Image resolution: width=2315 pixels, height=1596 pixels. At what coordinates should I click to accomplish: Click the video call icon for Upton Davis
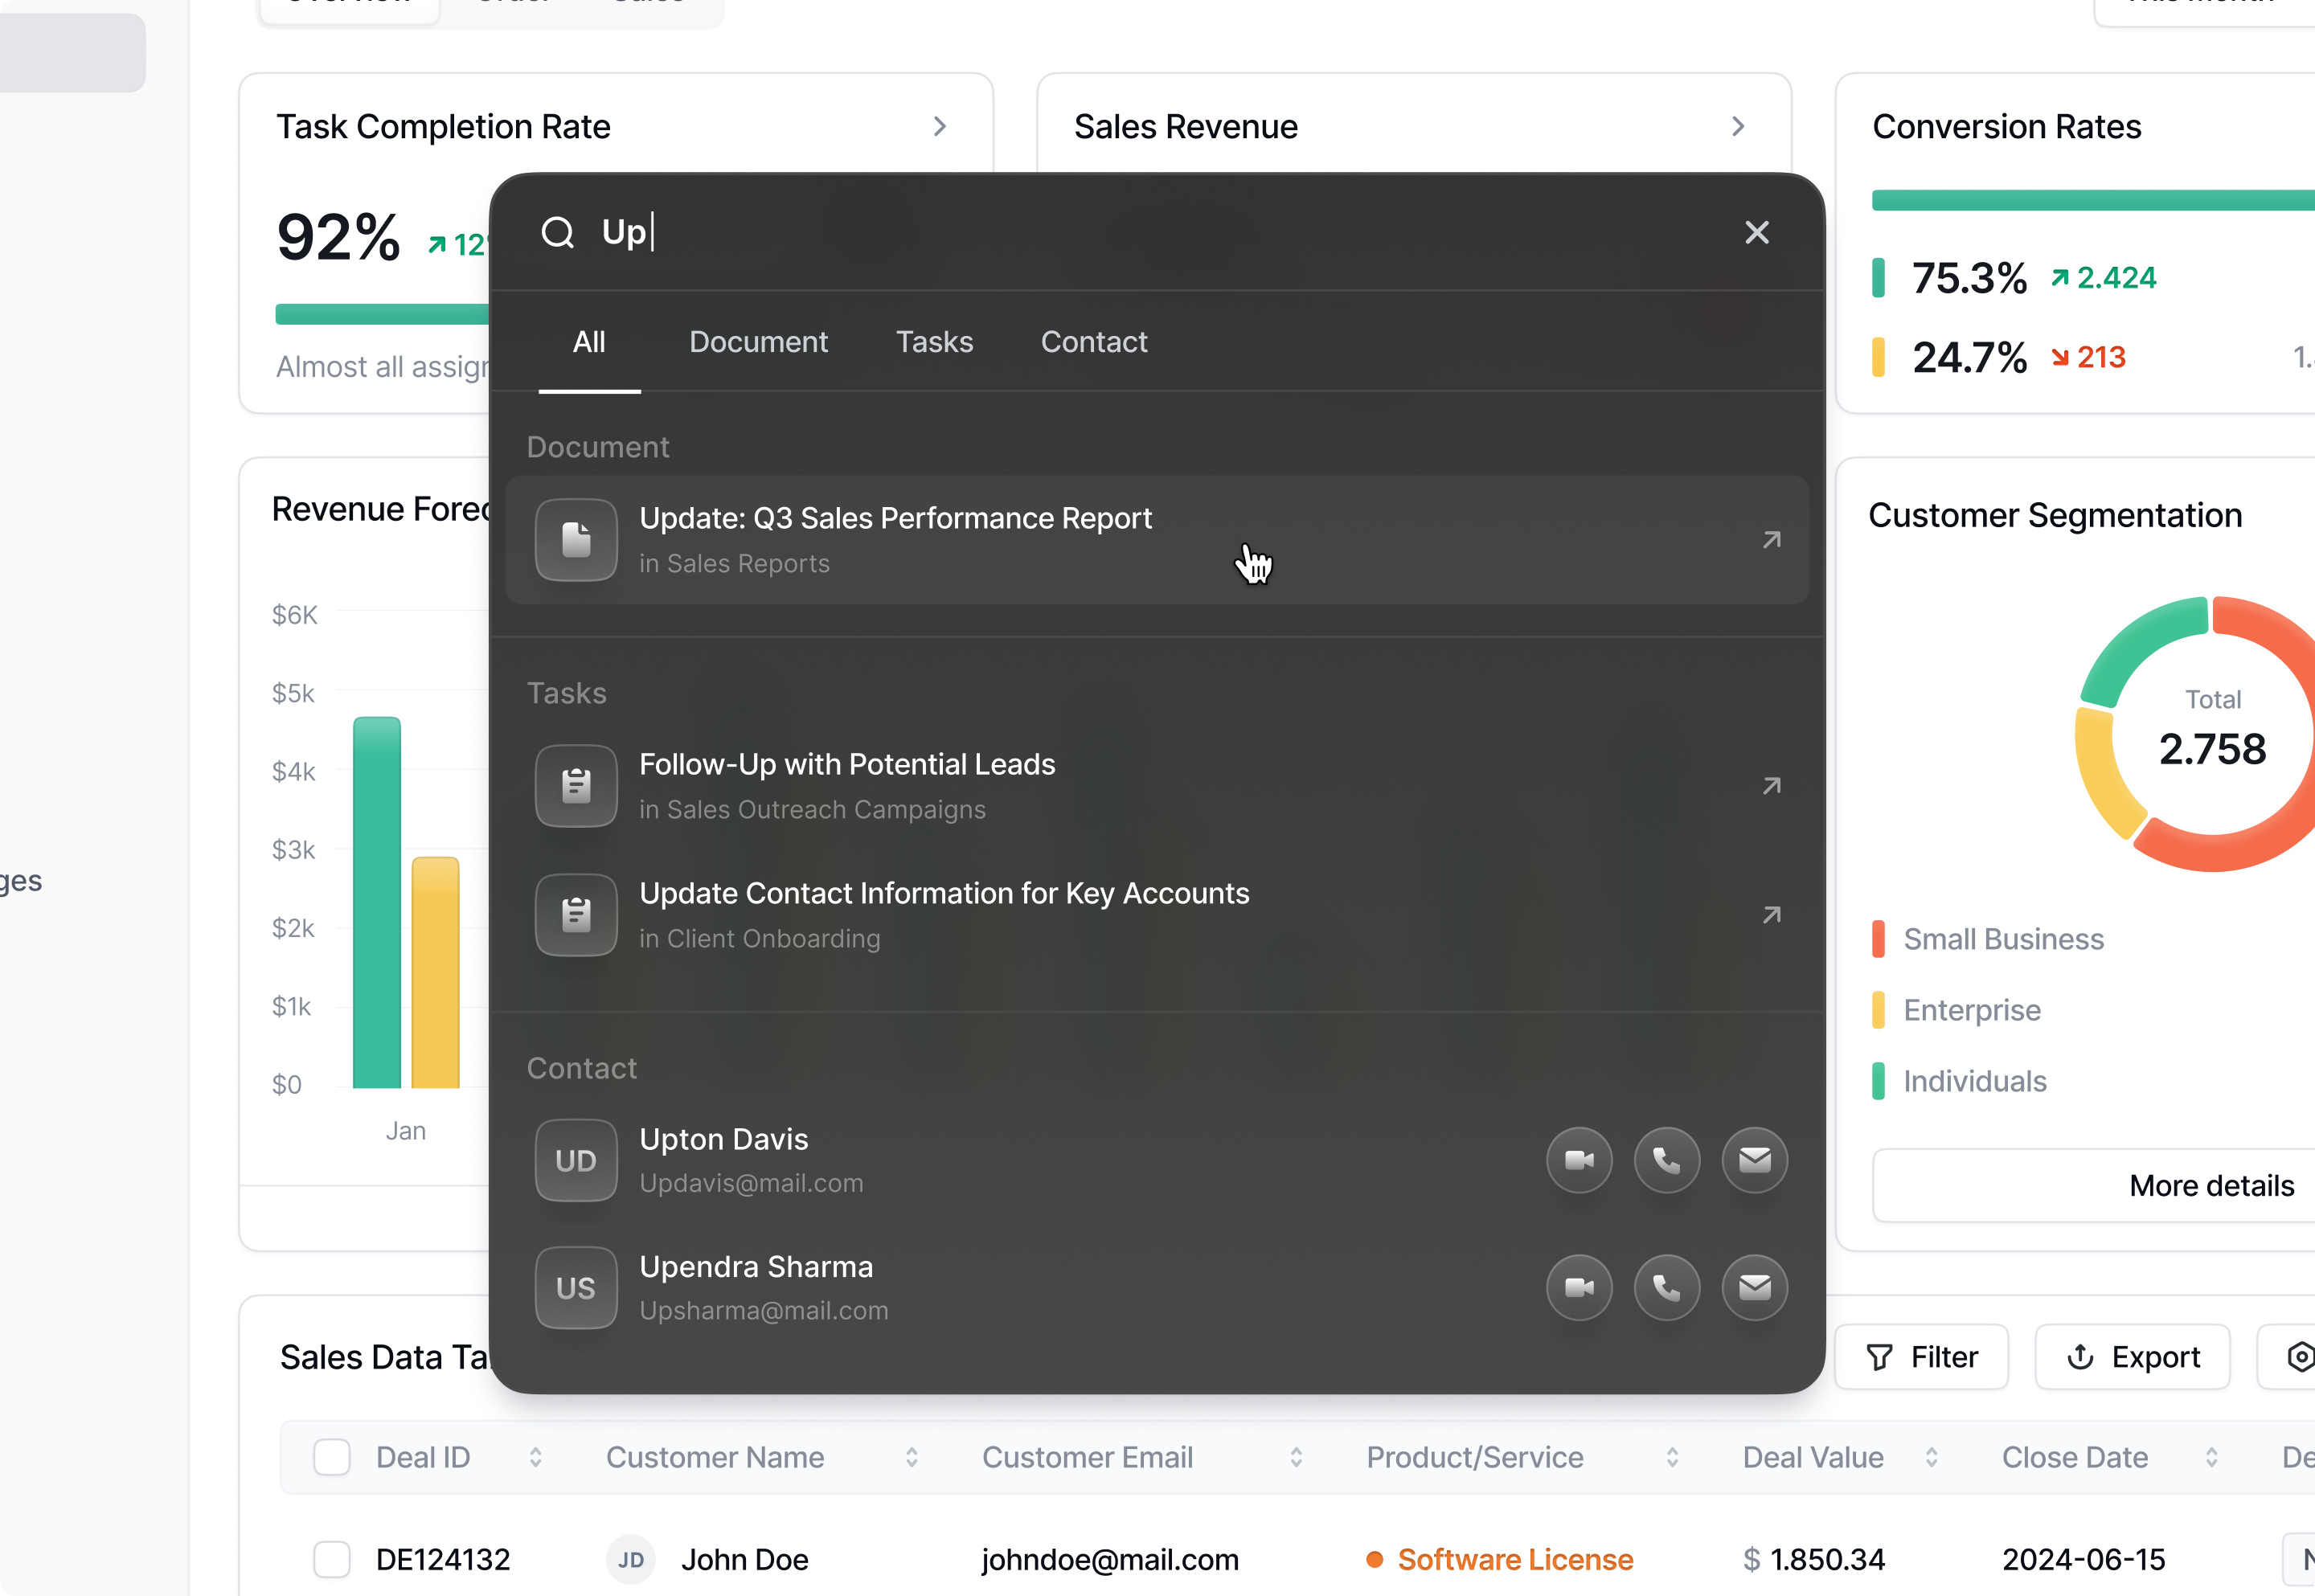click(x=1579, y=1160)
